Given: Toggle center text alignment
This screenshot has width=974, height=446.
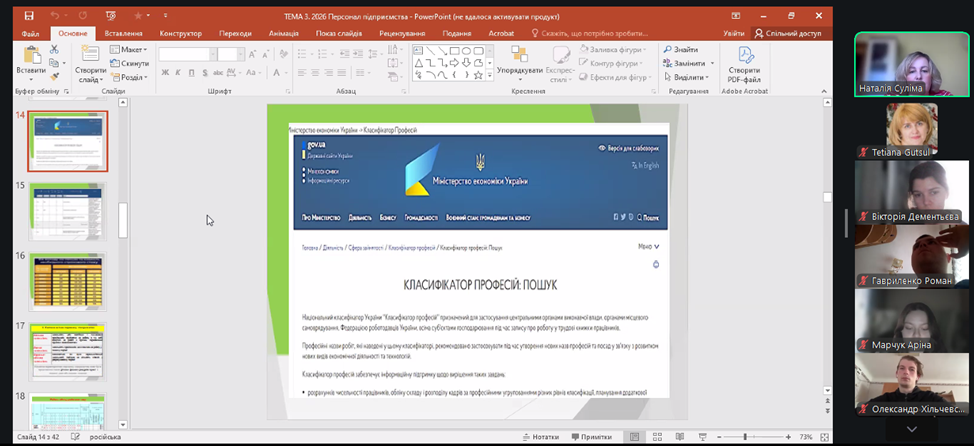Looking at the screenshot, I should click(317, 73).
